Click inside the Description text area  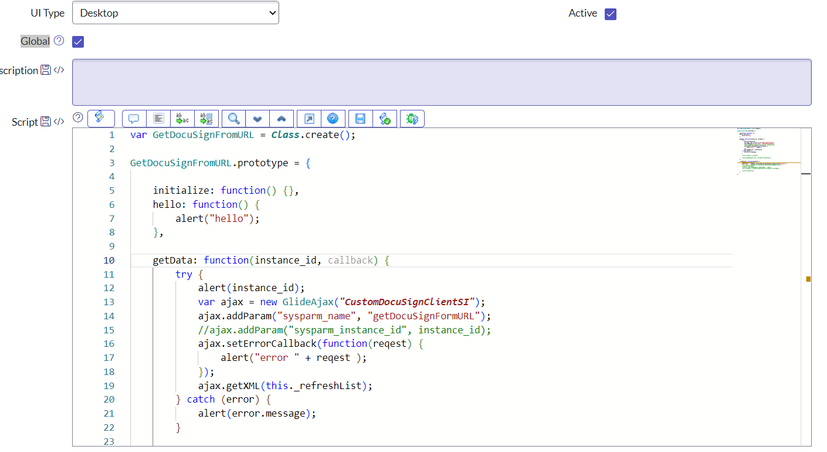(x=441, y=82)
